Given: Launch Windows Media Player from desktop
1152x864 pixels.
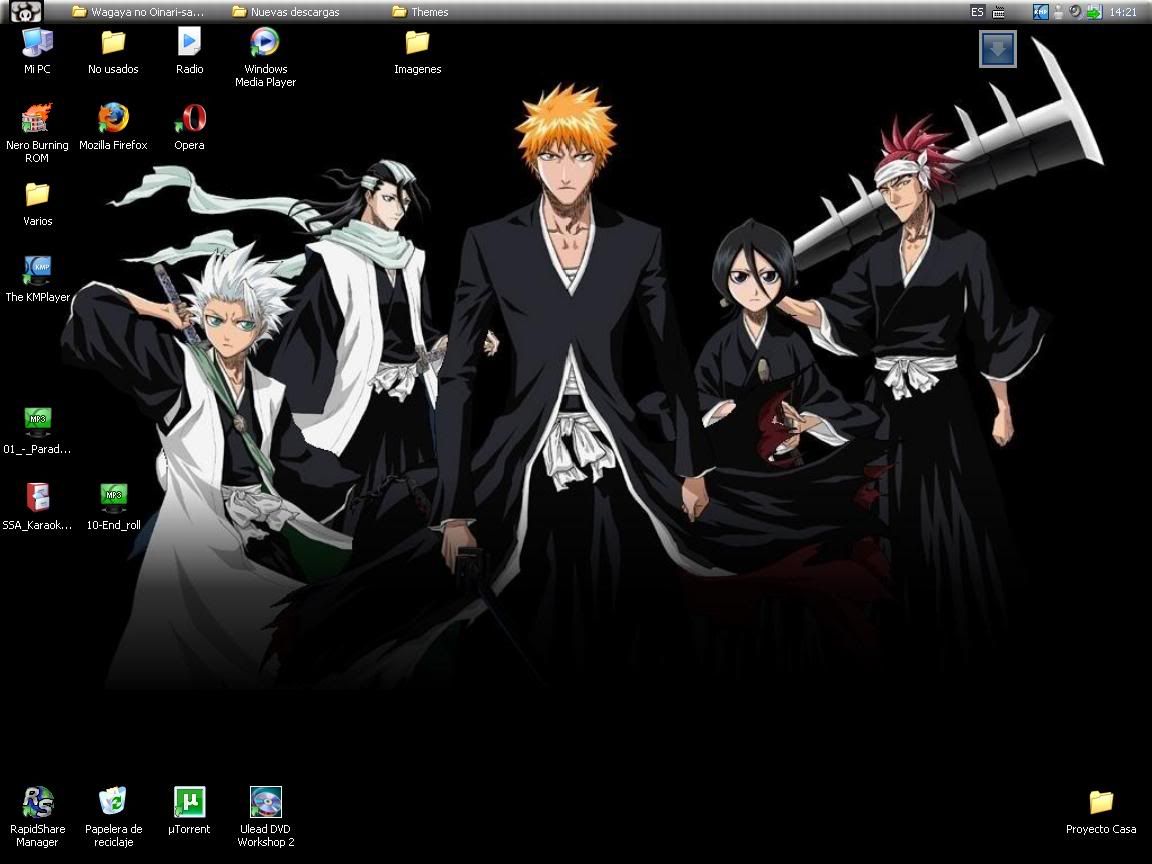Looking at the screenshot, I should (265, 57).
